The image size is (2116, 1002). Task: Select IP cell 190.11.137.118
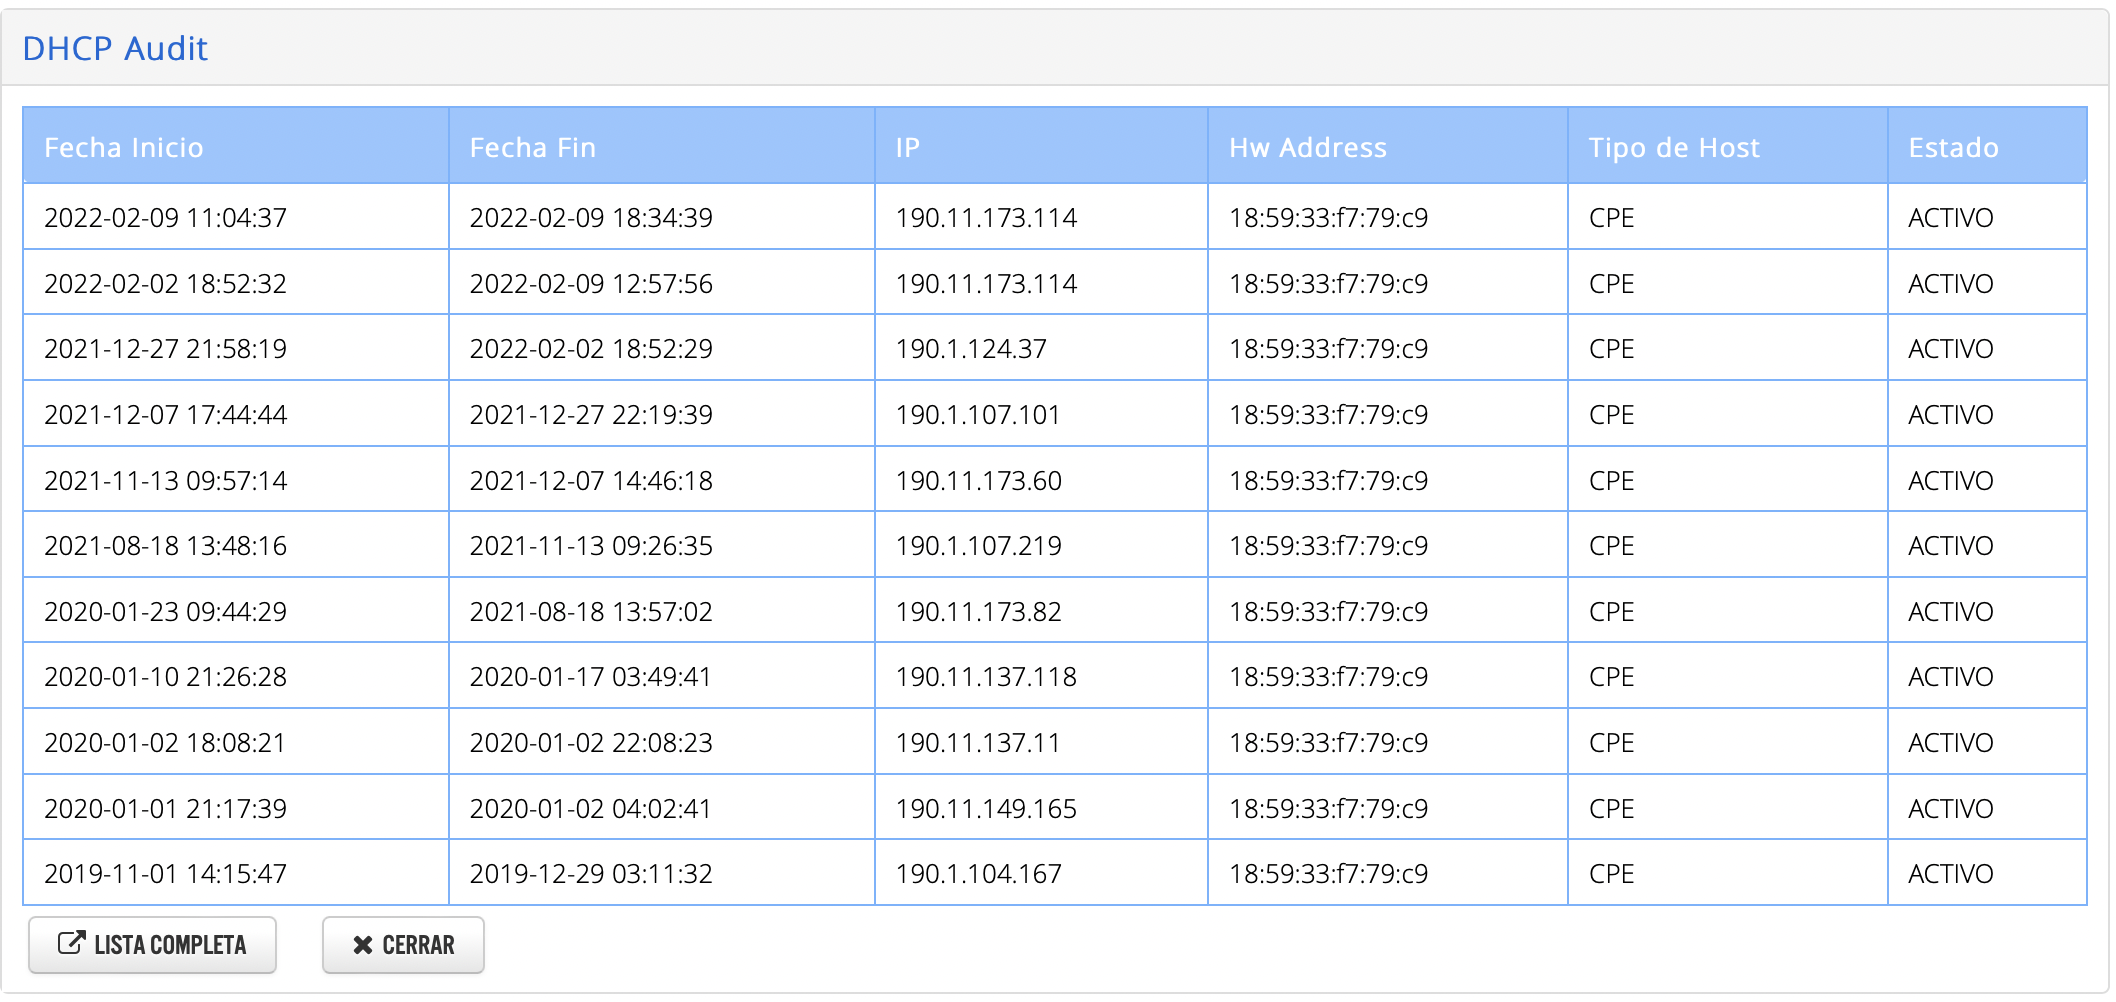(986, 677)
